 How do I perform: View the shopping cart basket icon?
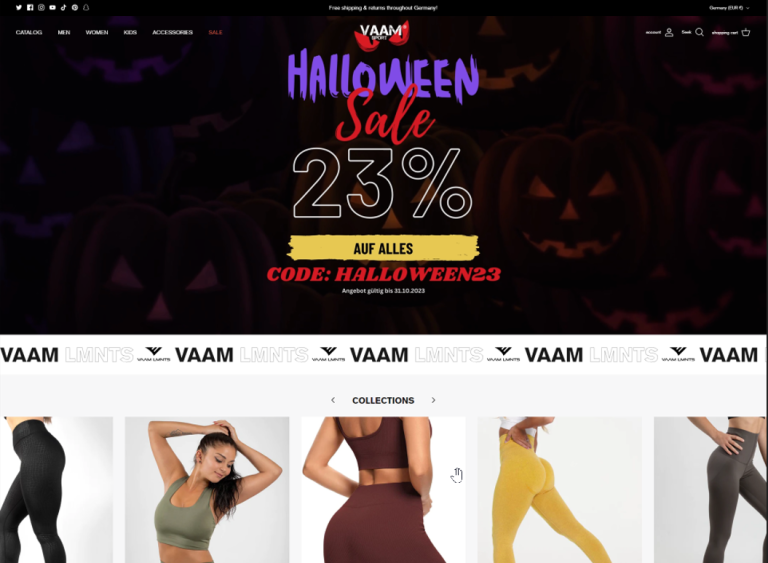point(746,32)
